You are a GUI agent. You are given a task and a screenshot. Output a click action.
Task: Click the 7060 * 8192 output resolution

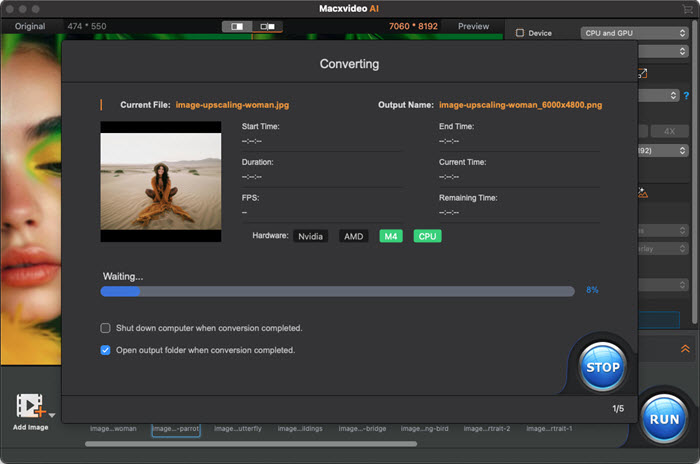[x=413, y=26]
